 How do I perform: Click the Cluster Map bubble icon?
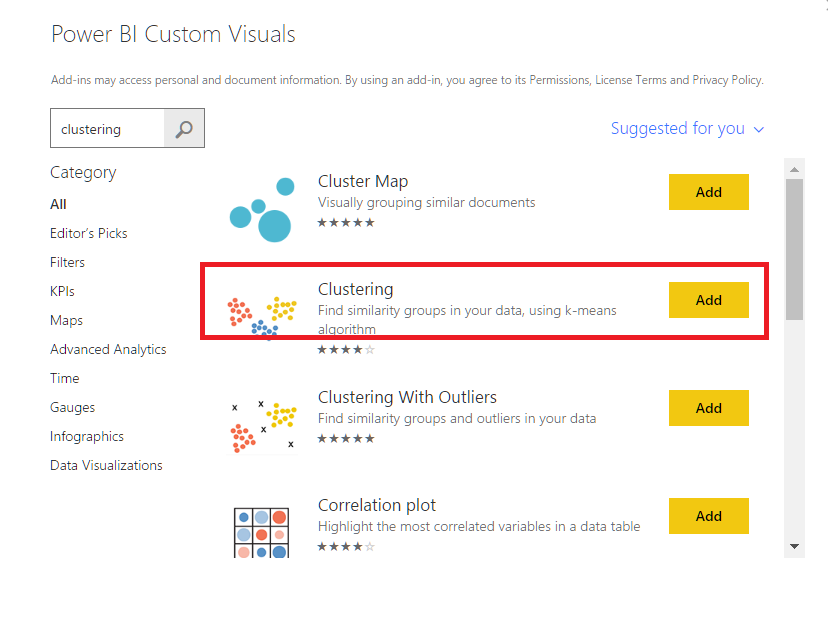click(260, 209)
